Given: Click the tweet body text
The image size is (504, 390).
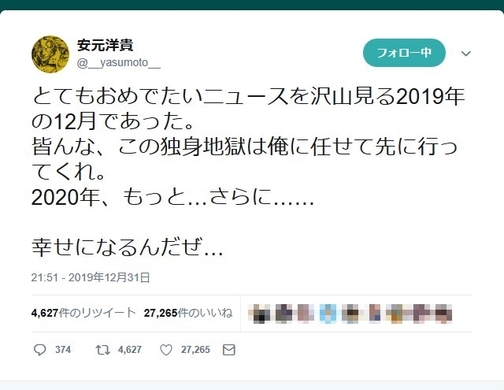Looking at the screenshot, I should (x=248, y=172).
